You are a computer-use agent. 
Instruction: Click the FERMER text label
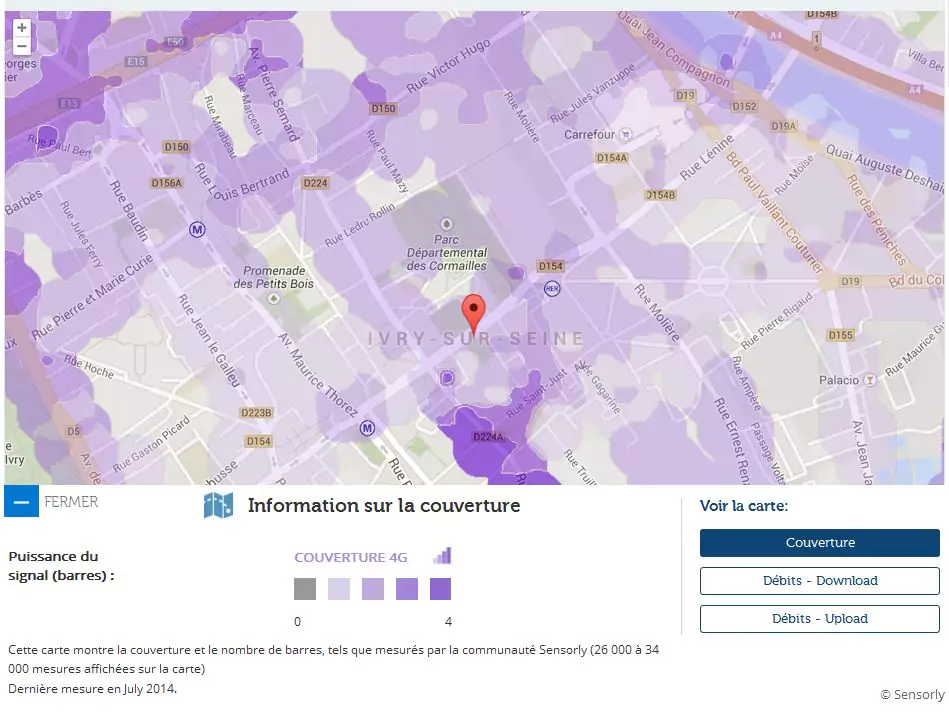(71, 502)
